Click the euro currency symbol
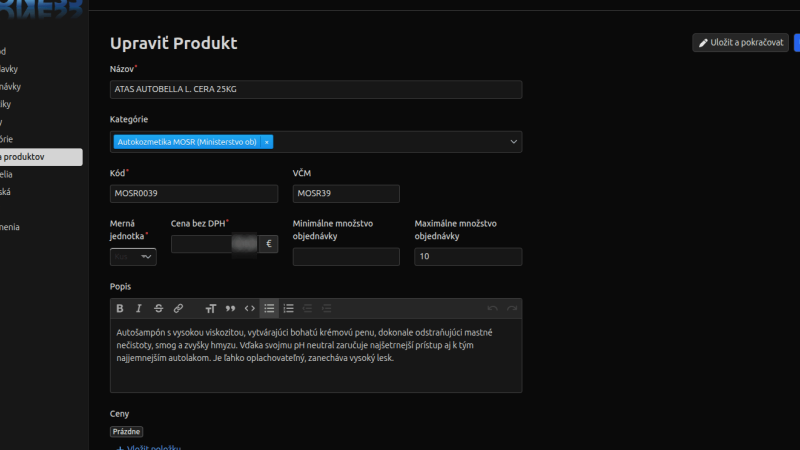The image size is (800, 450). pos(268,244)
